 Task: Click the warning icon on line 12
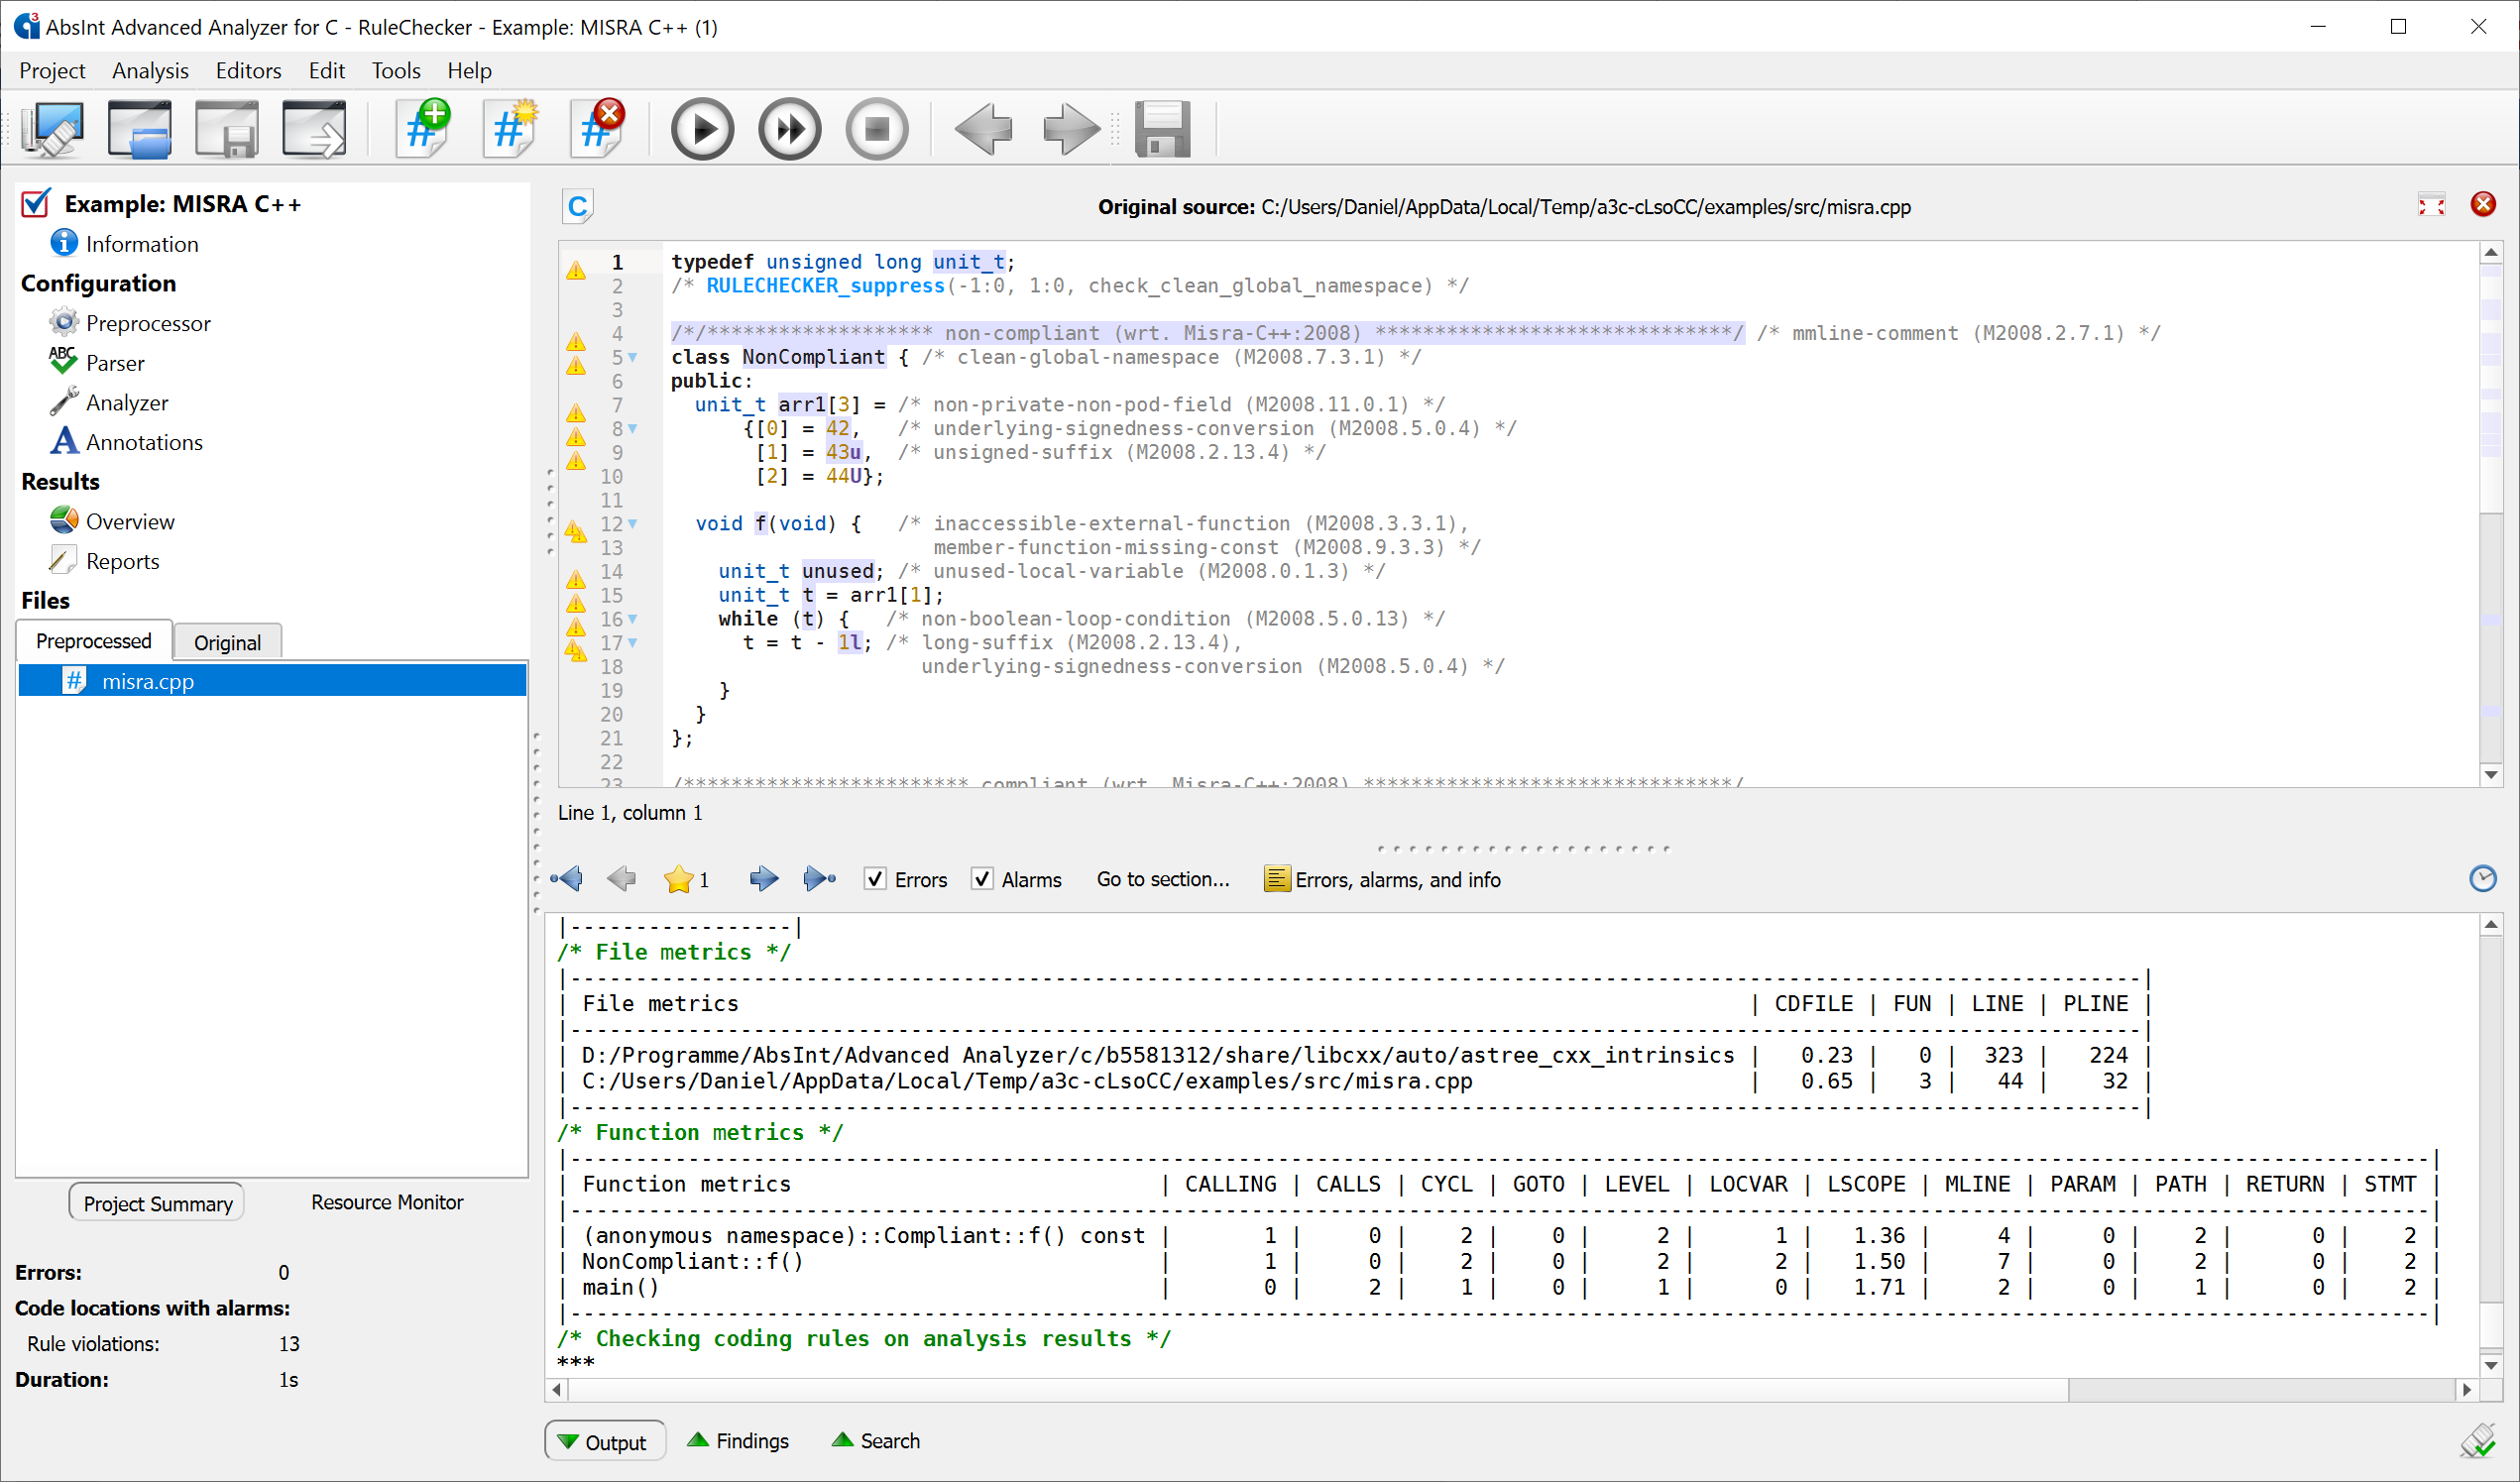pyautogui.click(x=576, y=531)
